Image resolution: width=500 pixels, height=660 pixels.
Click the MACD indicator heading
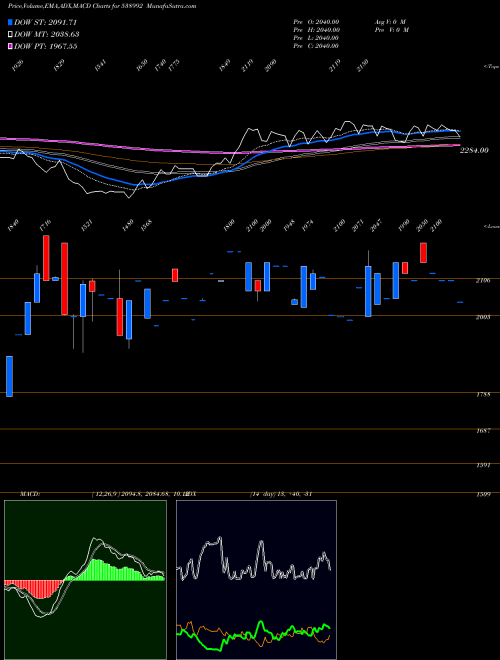pyautogui.click(x=29, y=494)
